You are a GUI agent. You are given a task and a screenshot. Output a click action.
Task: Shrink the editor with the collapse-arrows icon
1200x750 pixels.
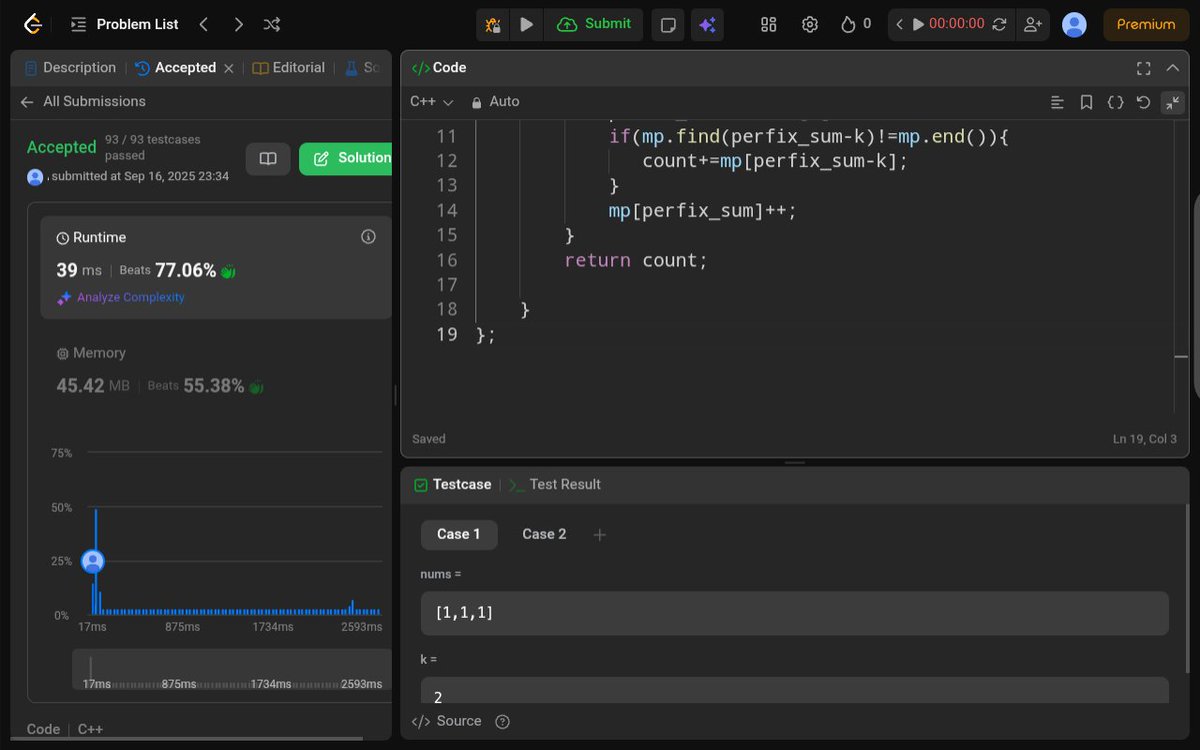point(1172,102)
